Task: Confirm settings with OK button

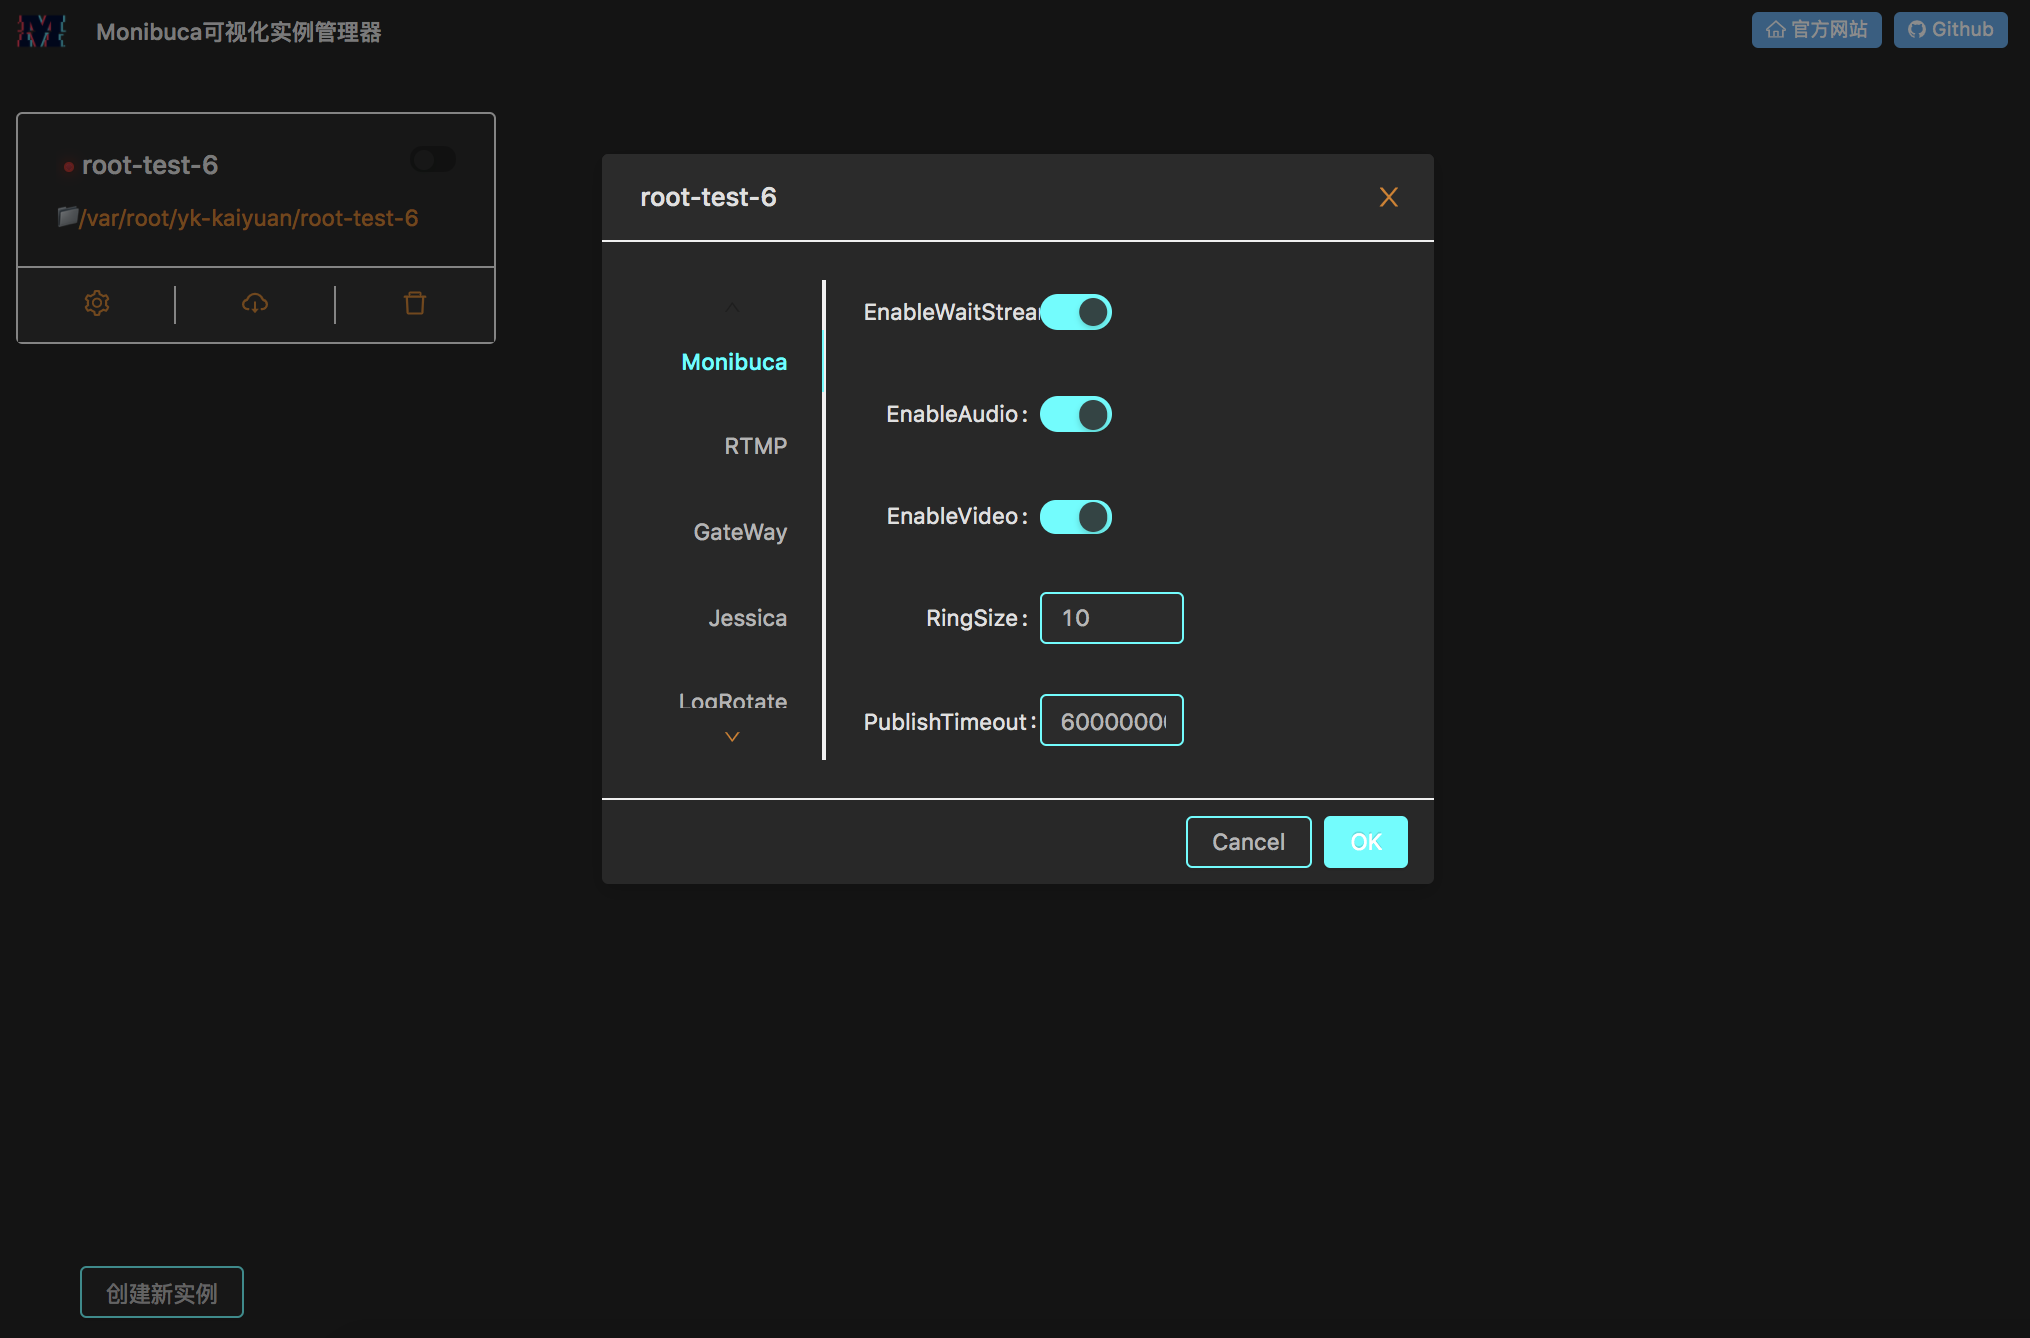Action: click(1365, 842)
